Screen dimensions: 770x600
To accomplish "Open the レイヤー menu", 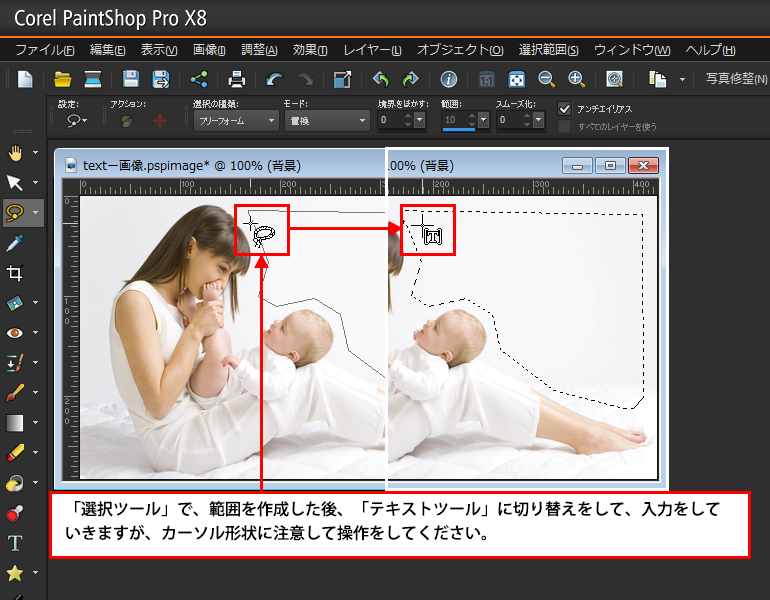I will pyautogui.click(x=372, y=50).
